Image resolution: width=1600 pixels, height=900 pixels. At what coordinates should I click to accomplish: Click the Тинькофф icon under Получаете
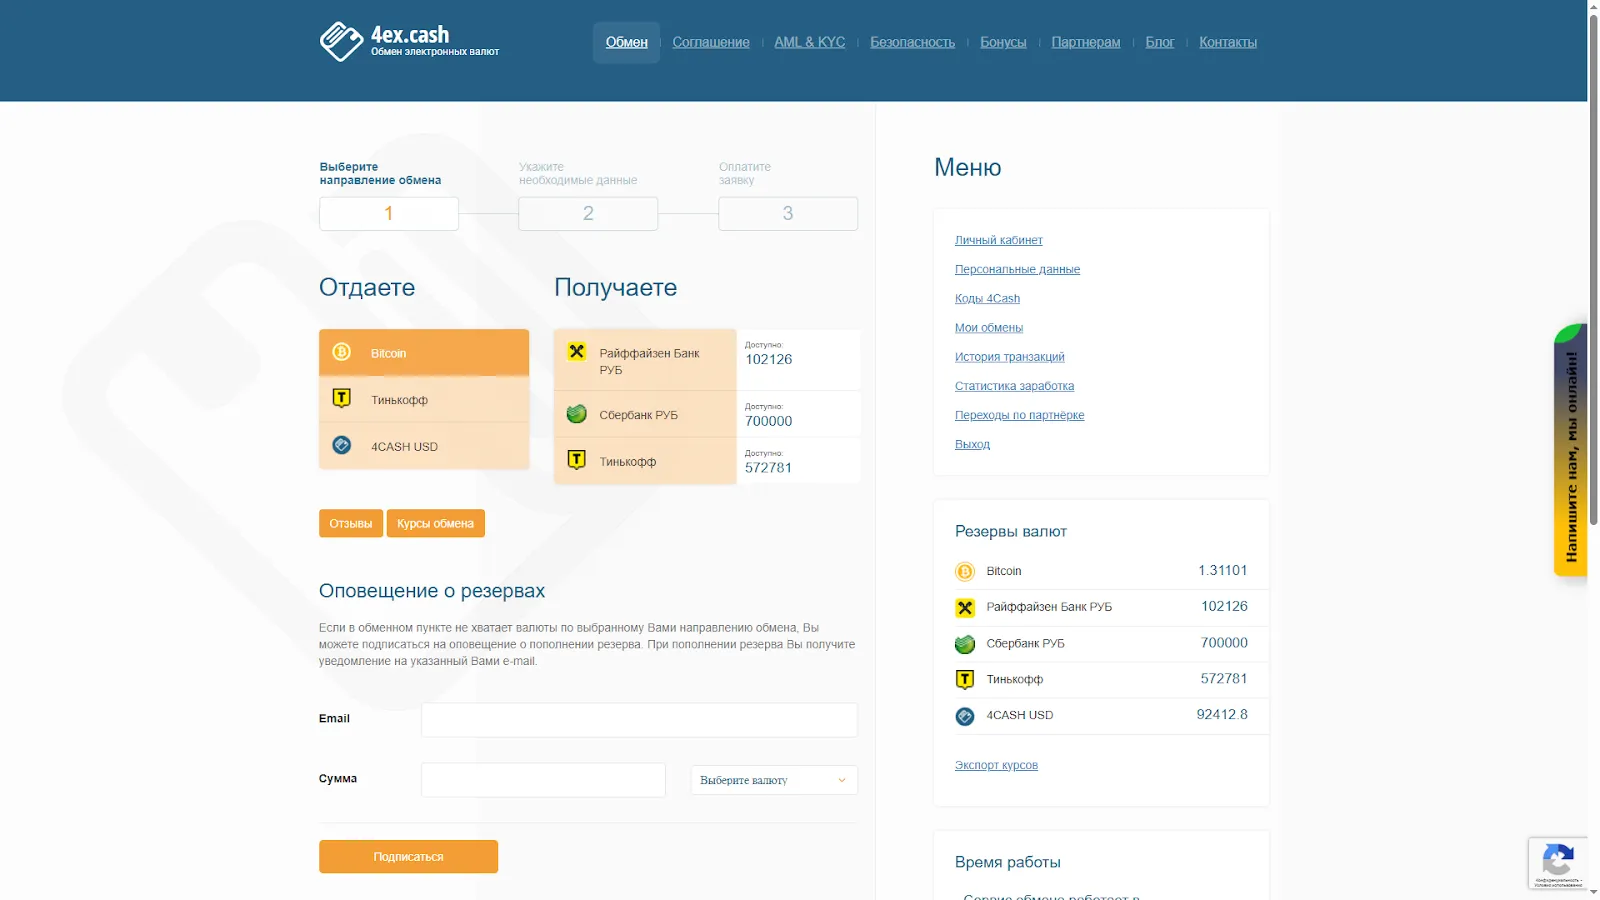577,460
